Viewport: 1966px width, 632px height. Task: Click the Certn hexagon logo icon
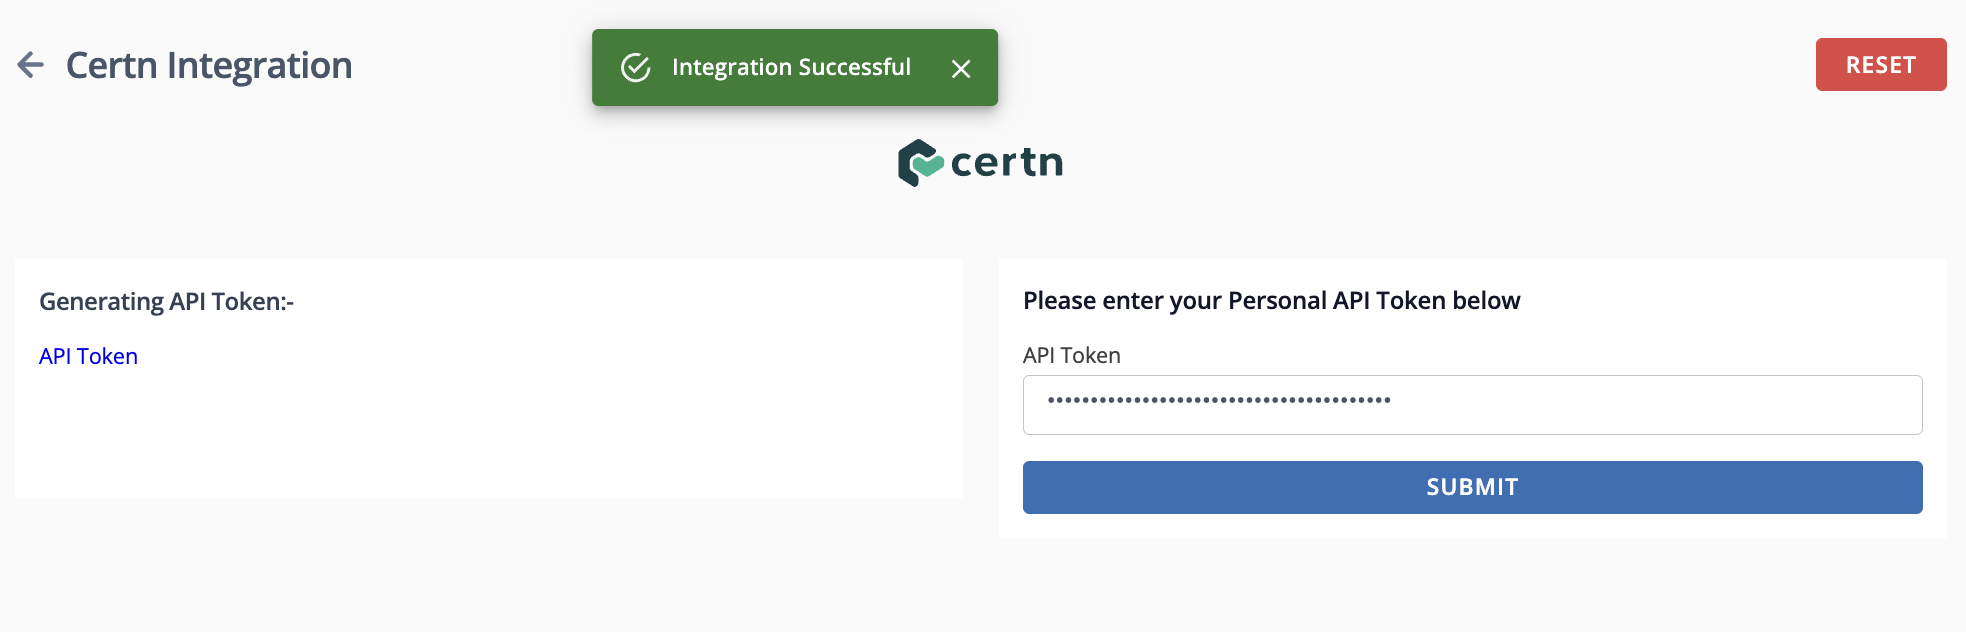pos(920,163)
